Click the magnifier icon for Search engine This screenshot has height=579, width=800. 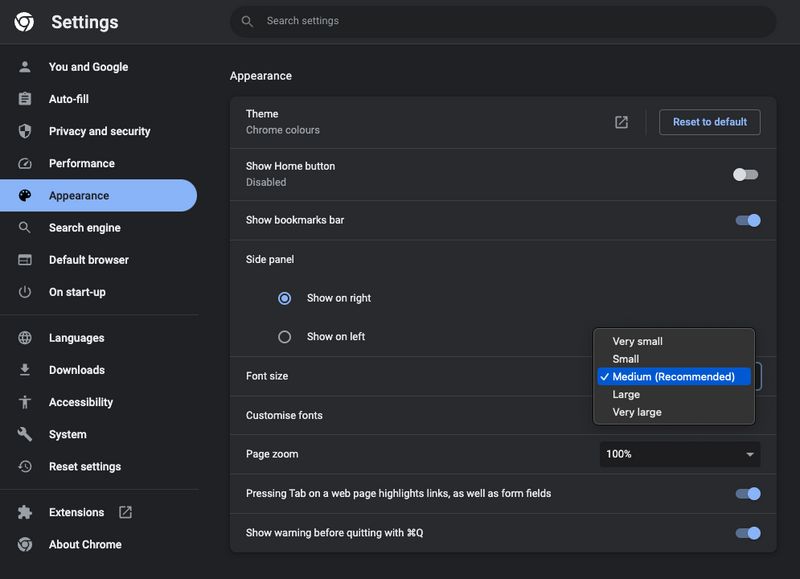coord(24,228)
